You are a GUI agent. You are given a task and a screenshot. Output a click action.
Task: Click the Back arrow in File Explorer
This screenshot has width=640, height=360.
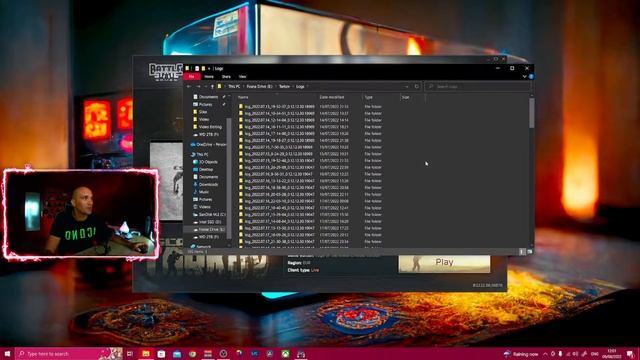(189, 87)
